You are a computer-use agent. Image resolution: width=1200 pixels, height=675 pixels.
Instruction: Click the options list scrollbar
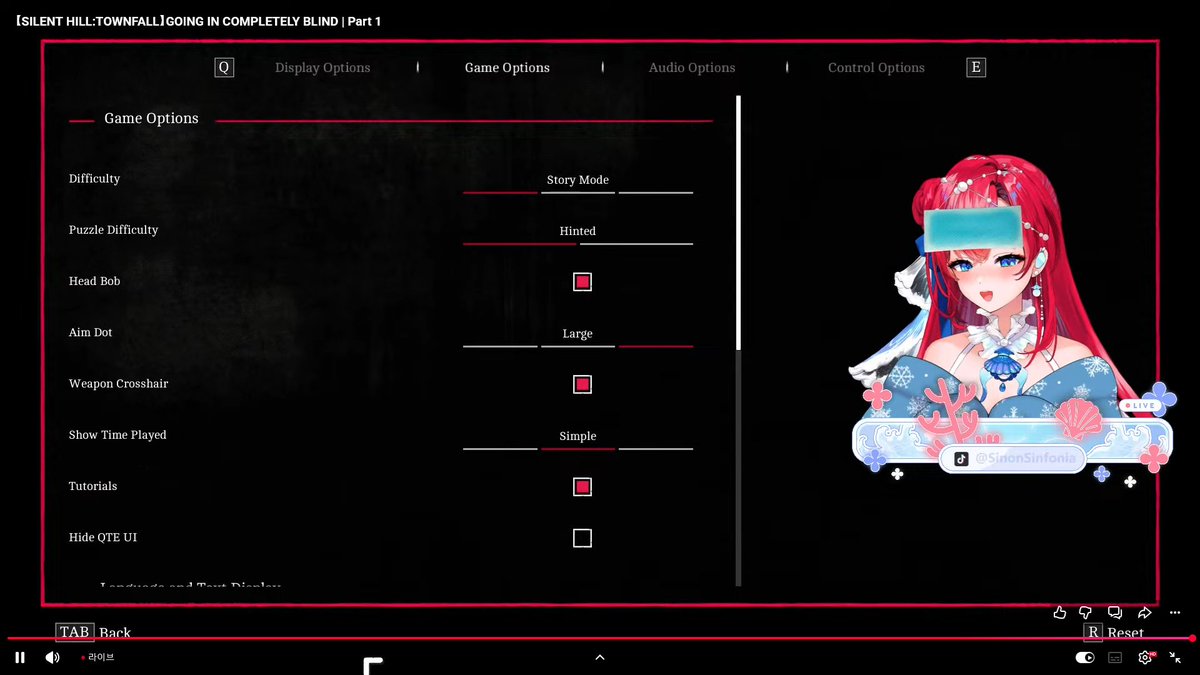[x=738, y=340]
